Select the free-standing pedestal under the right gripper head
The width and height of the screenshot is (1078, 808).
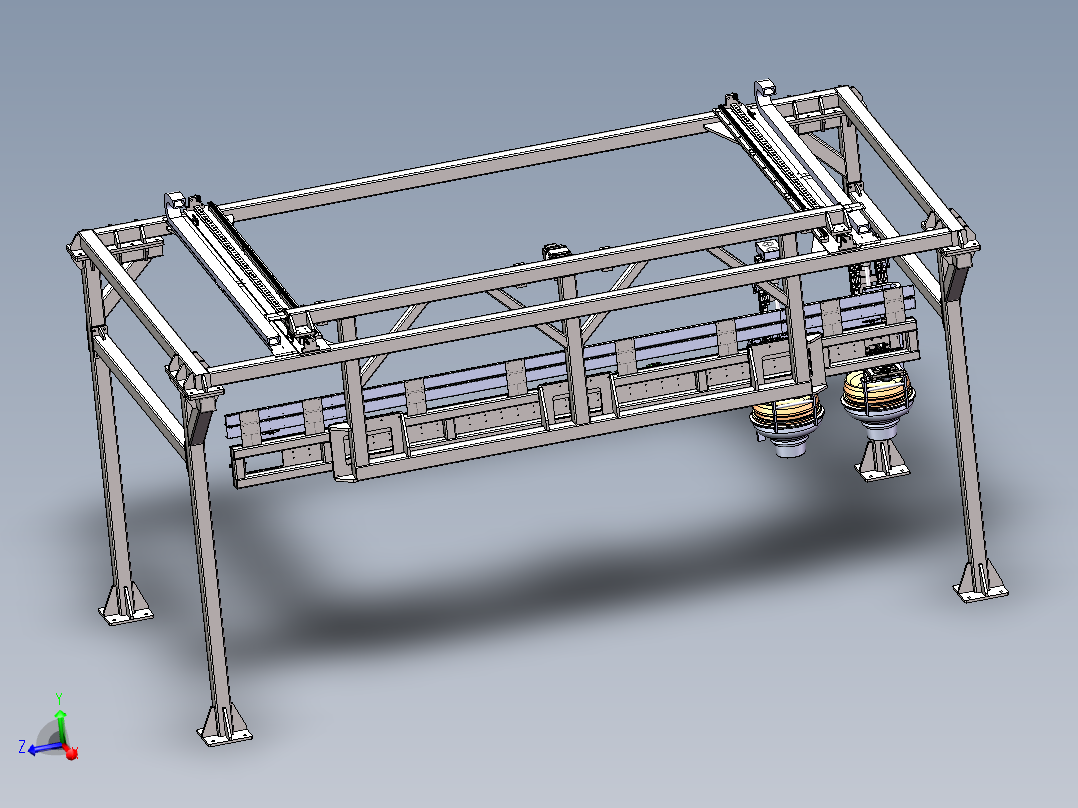coord(882,459)
